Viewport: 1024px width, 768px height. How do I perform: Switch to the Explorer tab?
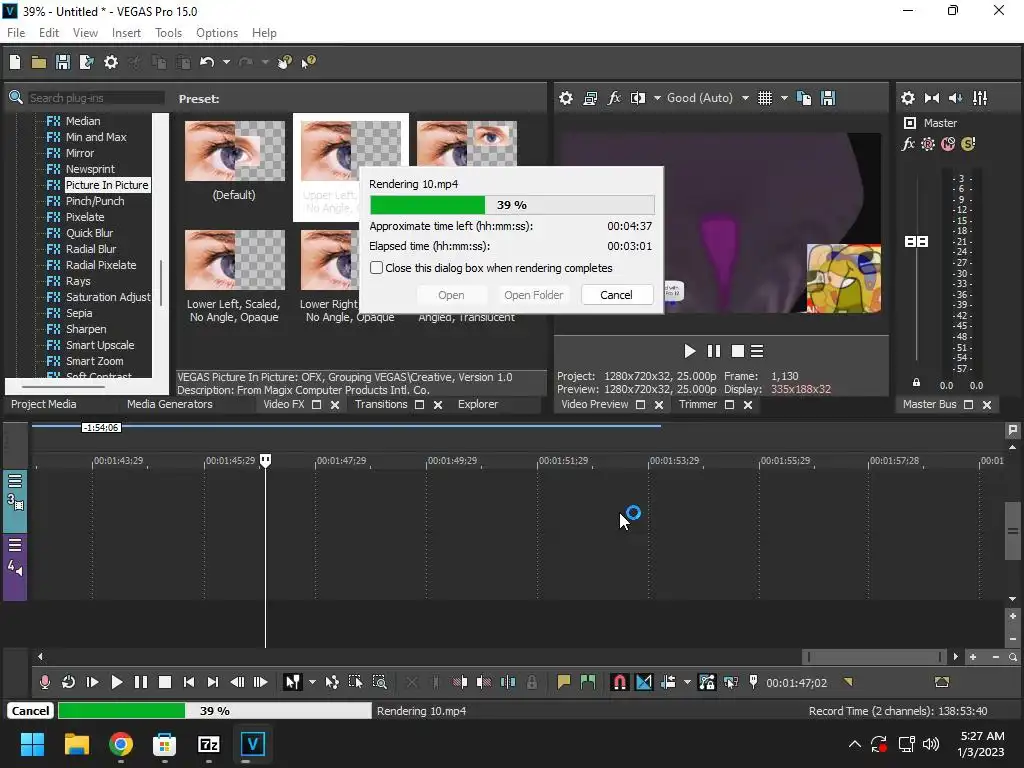477,404
